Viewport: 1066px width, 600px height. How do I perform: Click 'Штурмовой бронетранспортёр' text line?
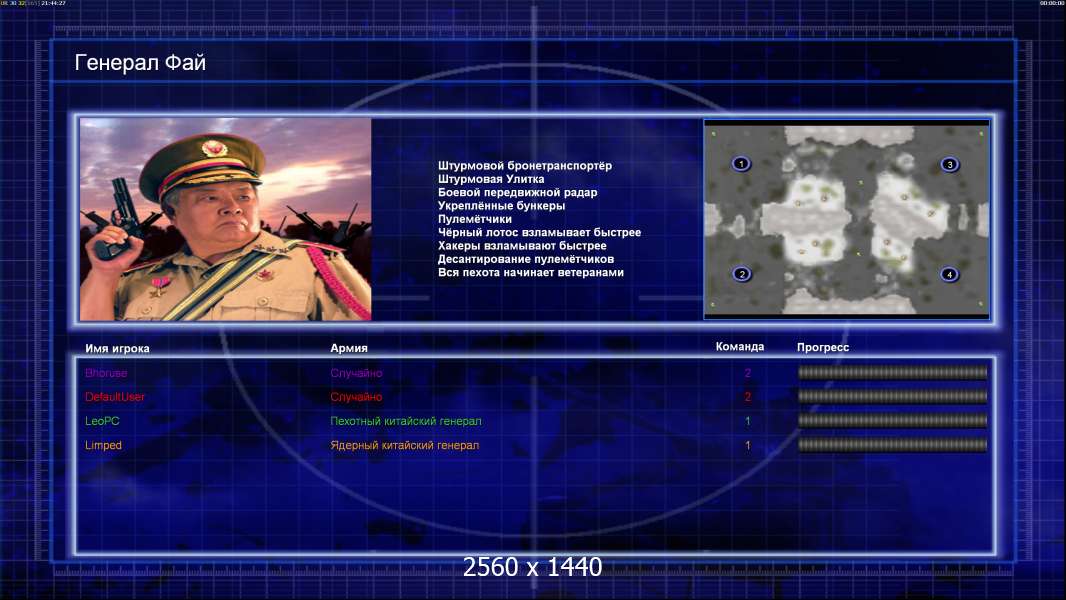(525, 166)
